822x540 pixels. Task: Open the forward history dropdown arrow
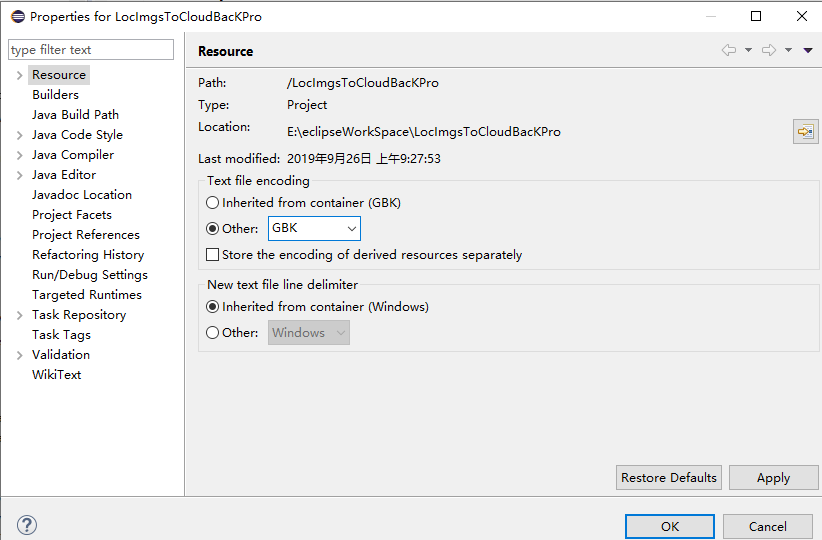[788, 50]
